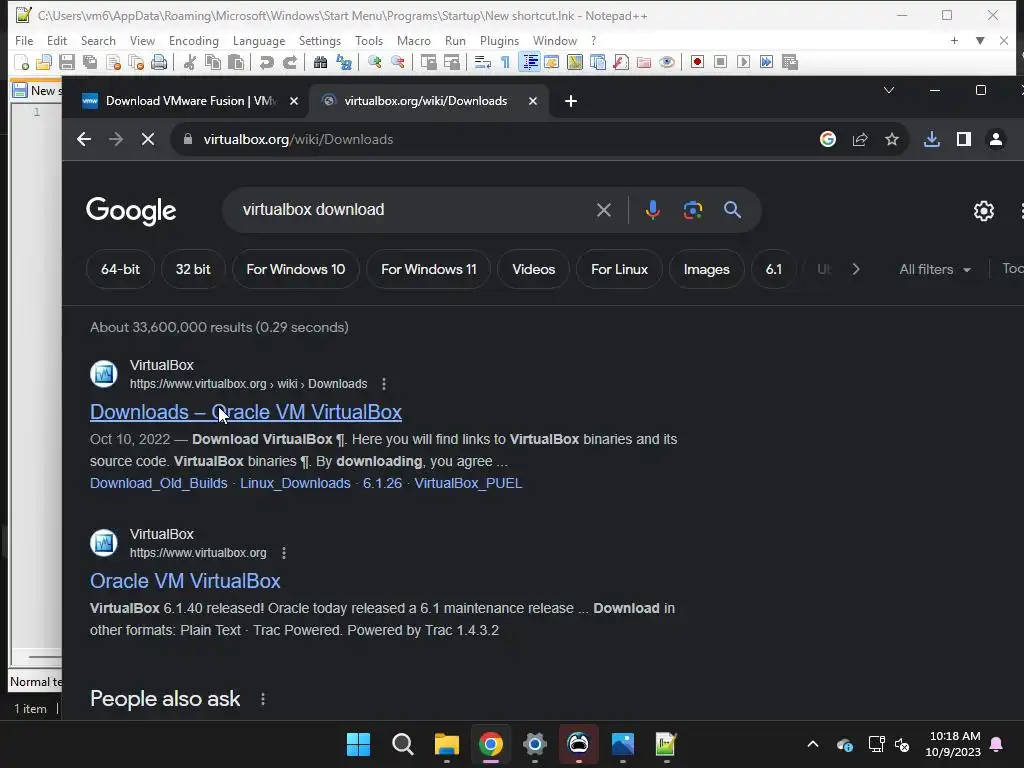Click the Open file icon in Notepad++
The image size is (1024, 768).
tap(44, 62)
